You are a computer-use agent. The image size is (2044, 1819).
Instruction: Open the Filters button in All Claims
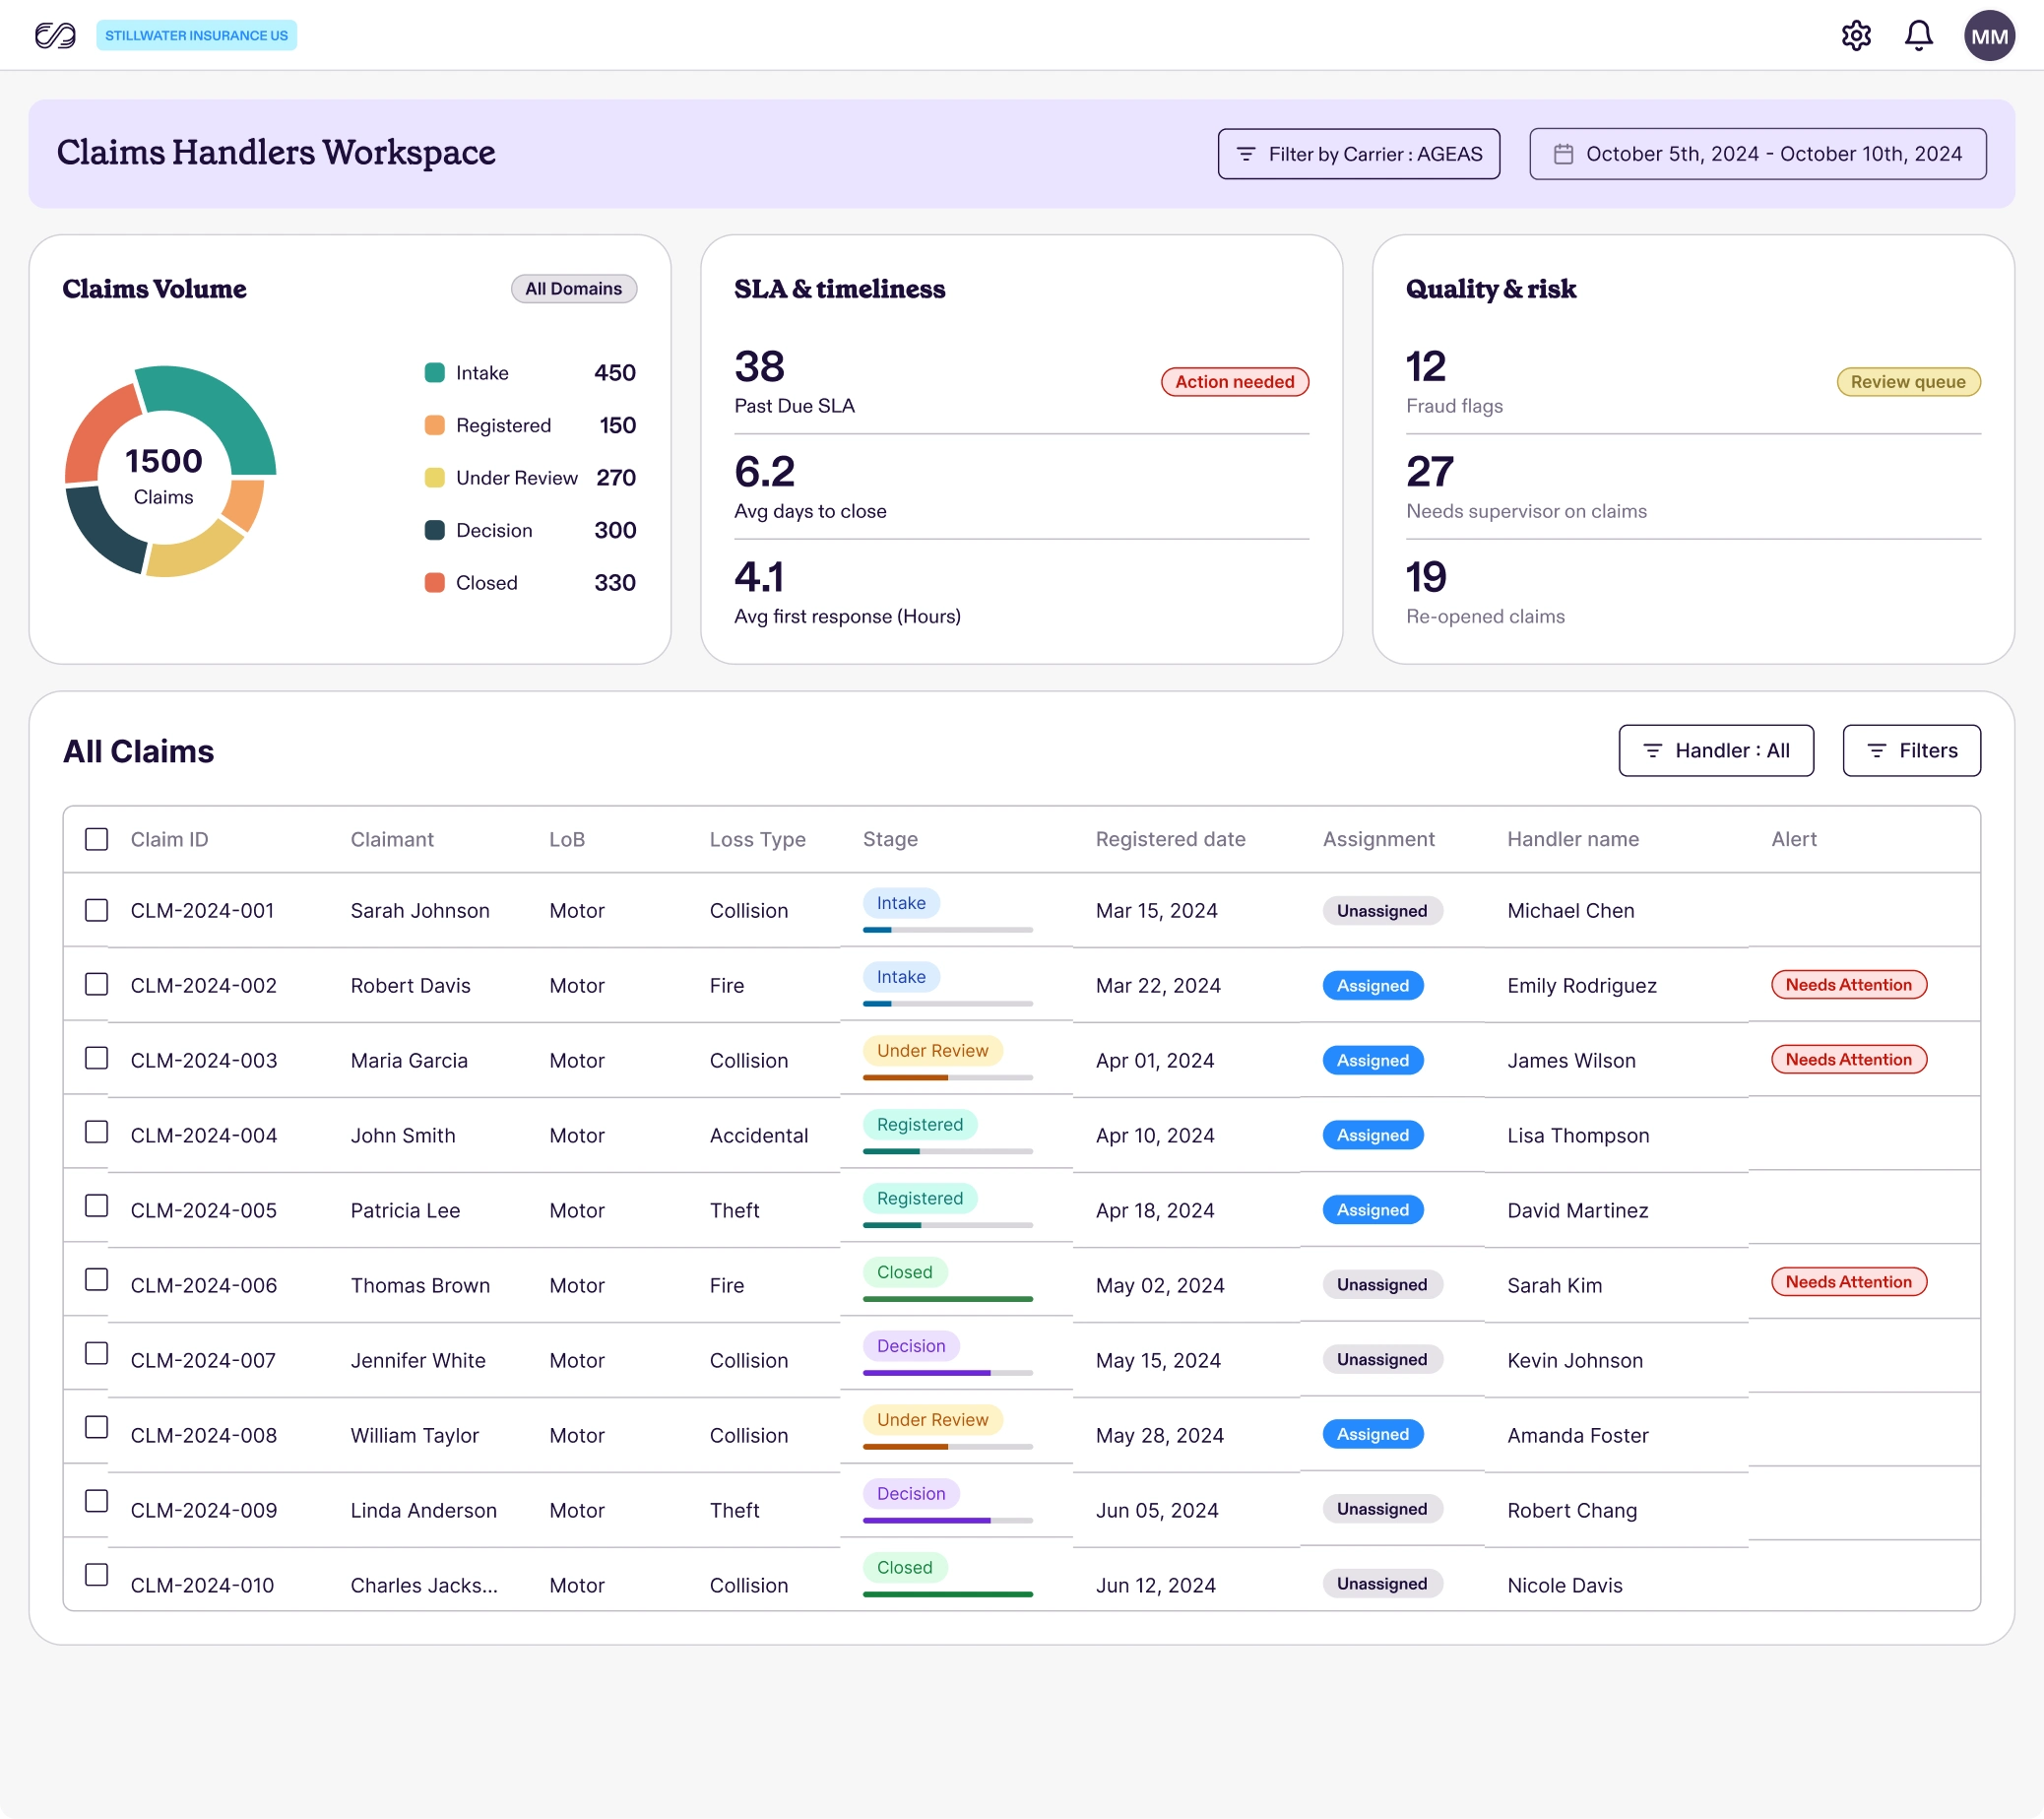coord(1911,750)
